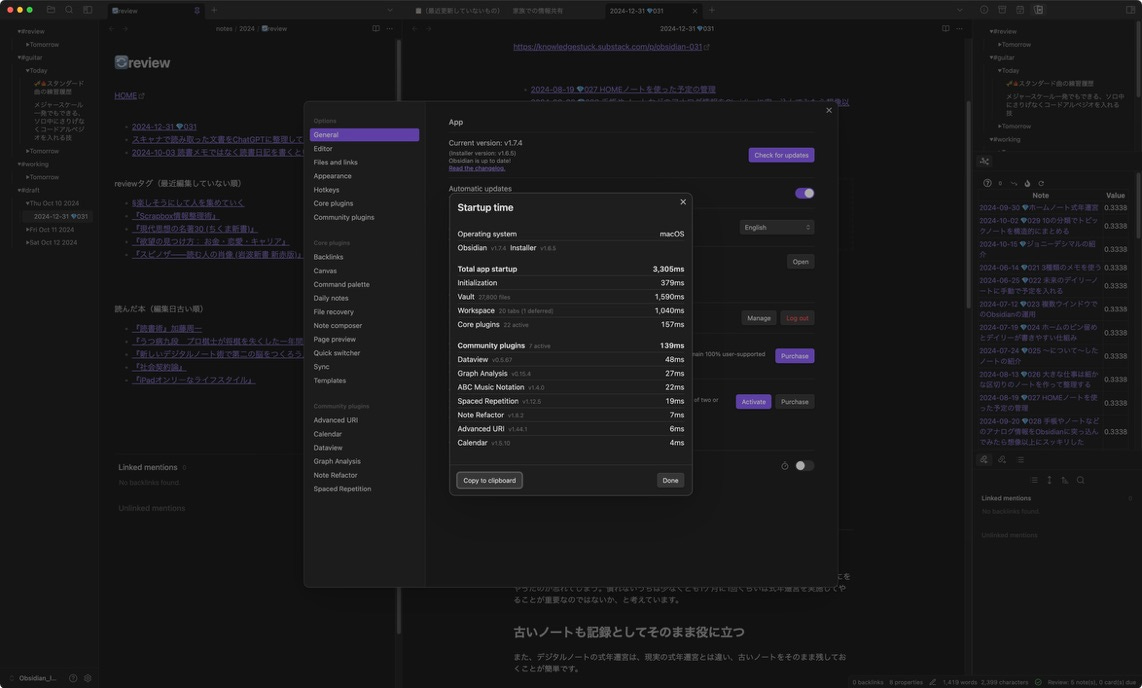The image size is (1142, 688).
Task: Click the refresh icon in Graph Analysis panel
Action: pyautogui.click(x=1041, y=183)
